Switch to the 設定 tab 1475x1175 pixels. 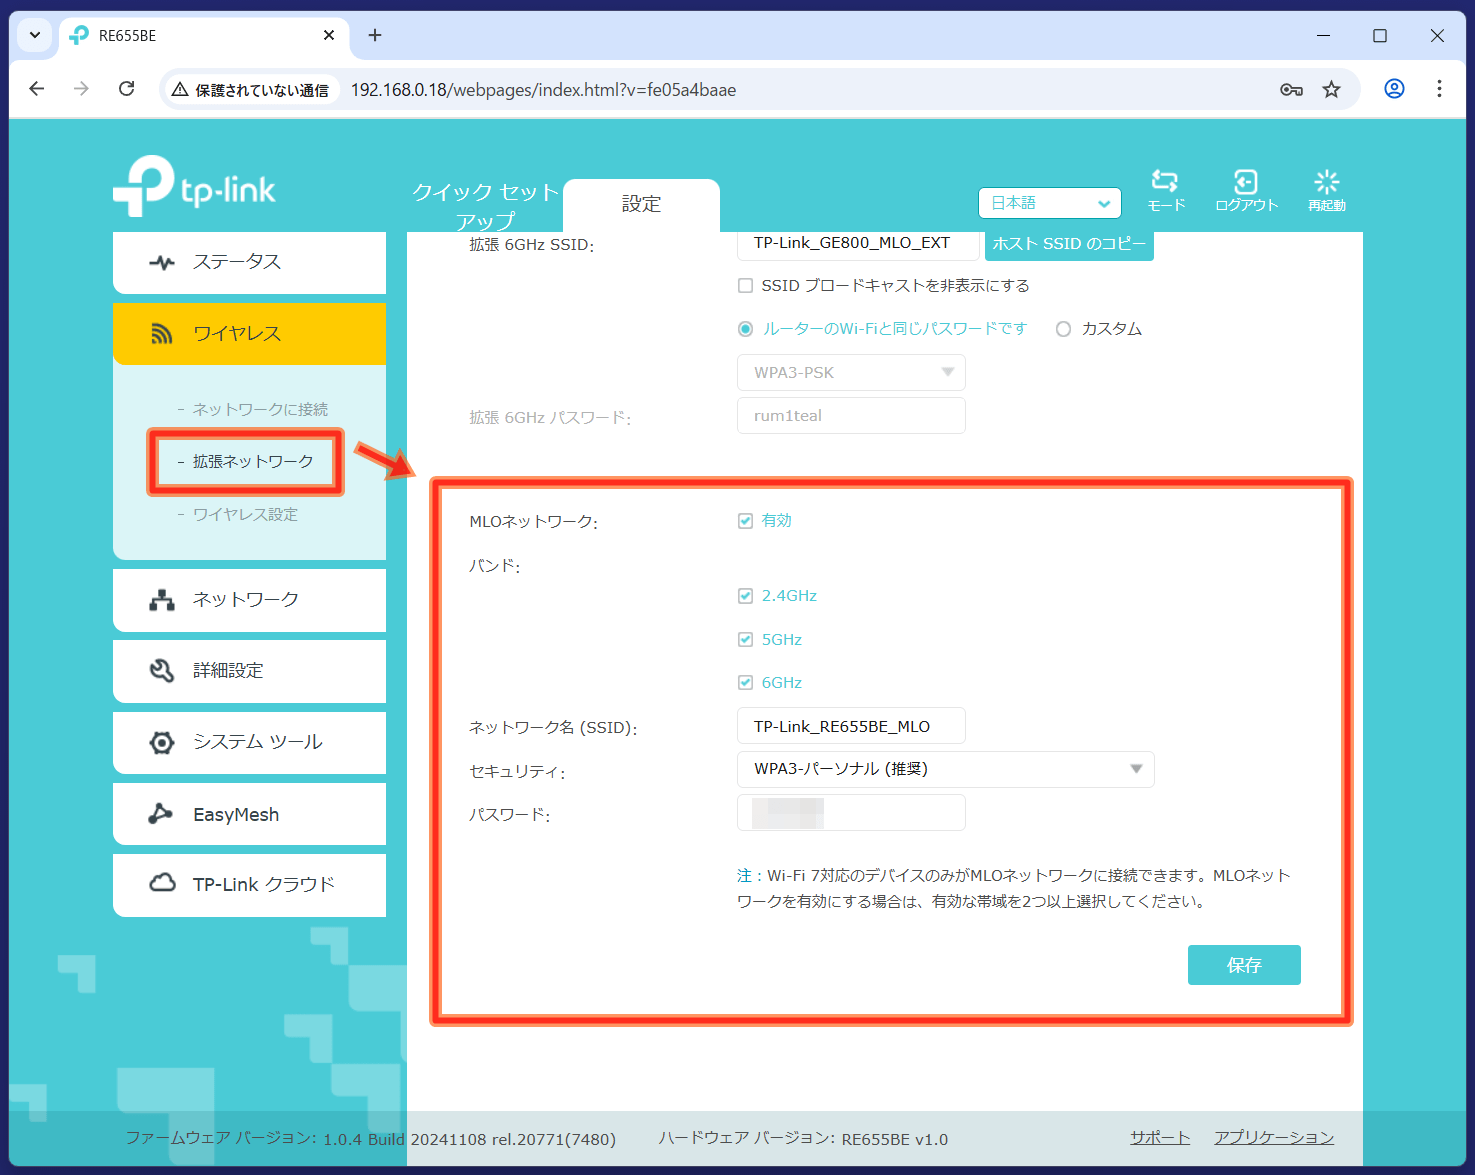(x=641, y=205)
